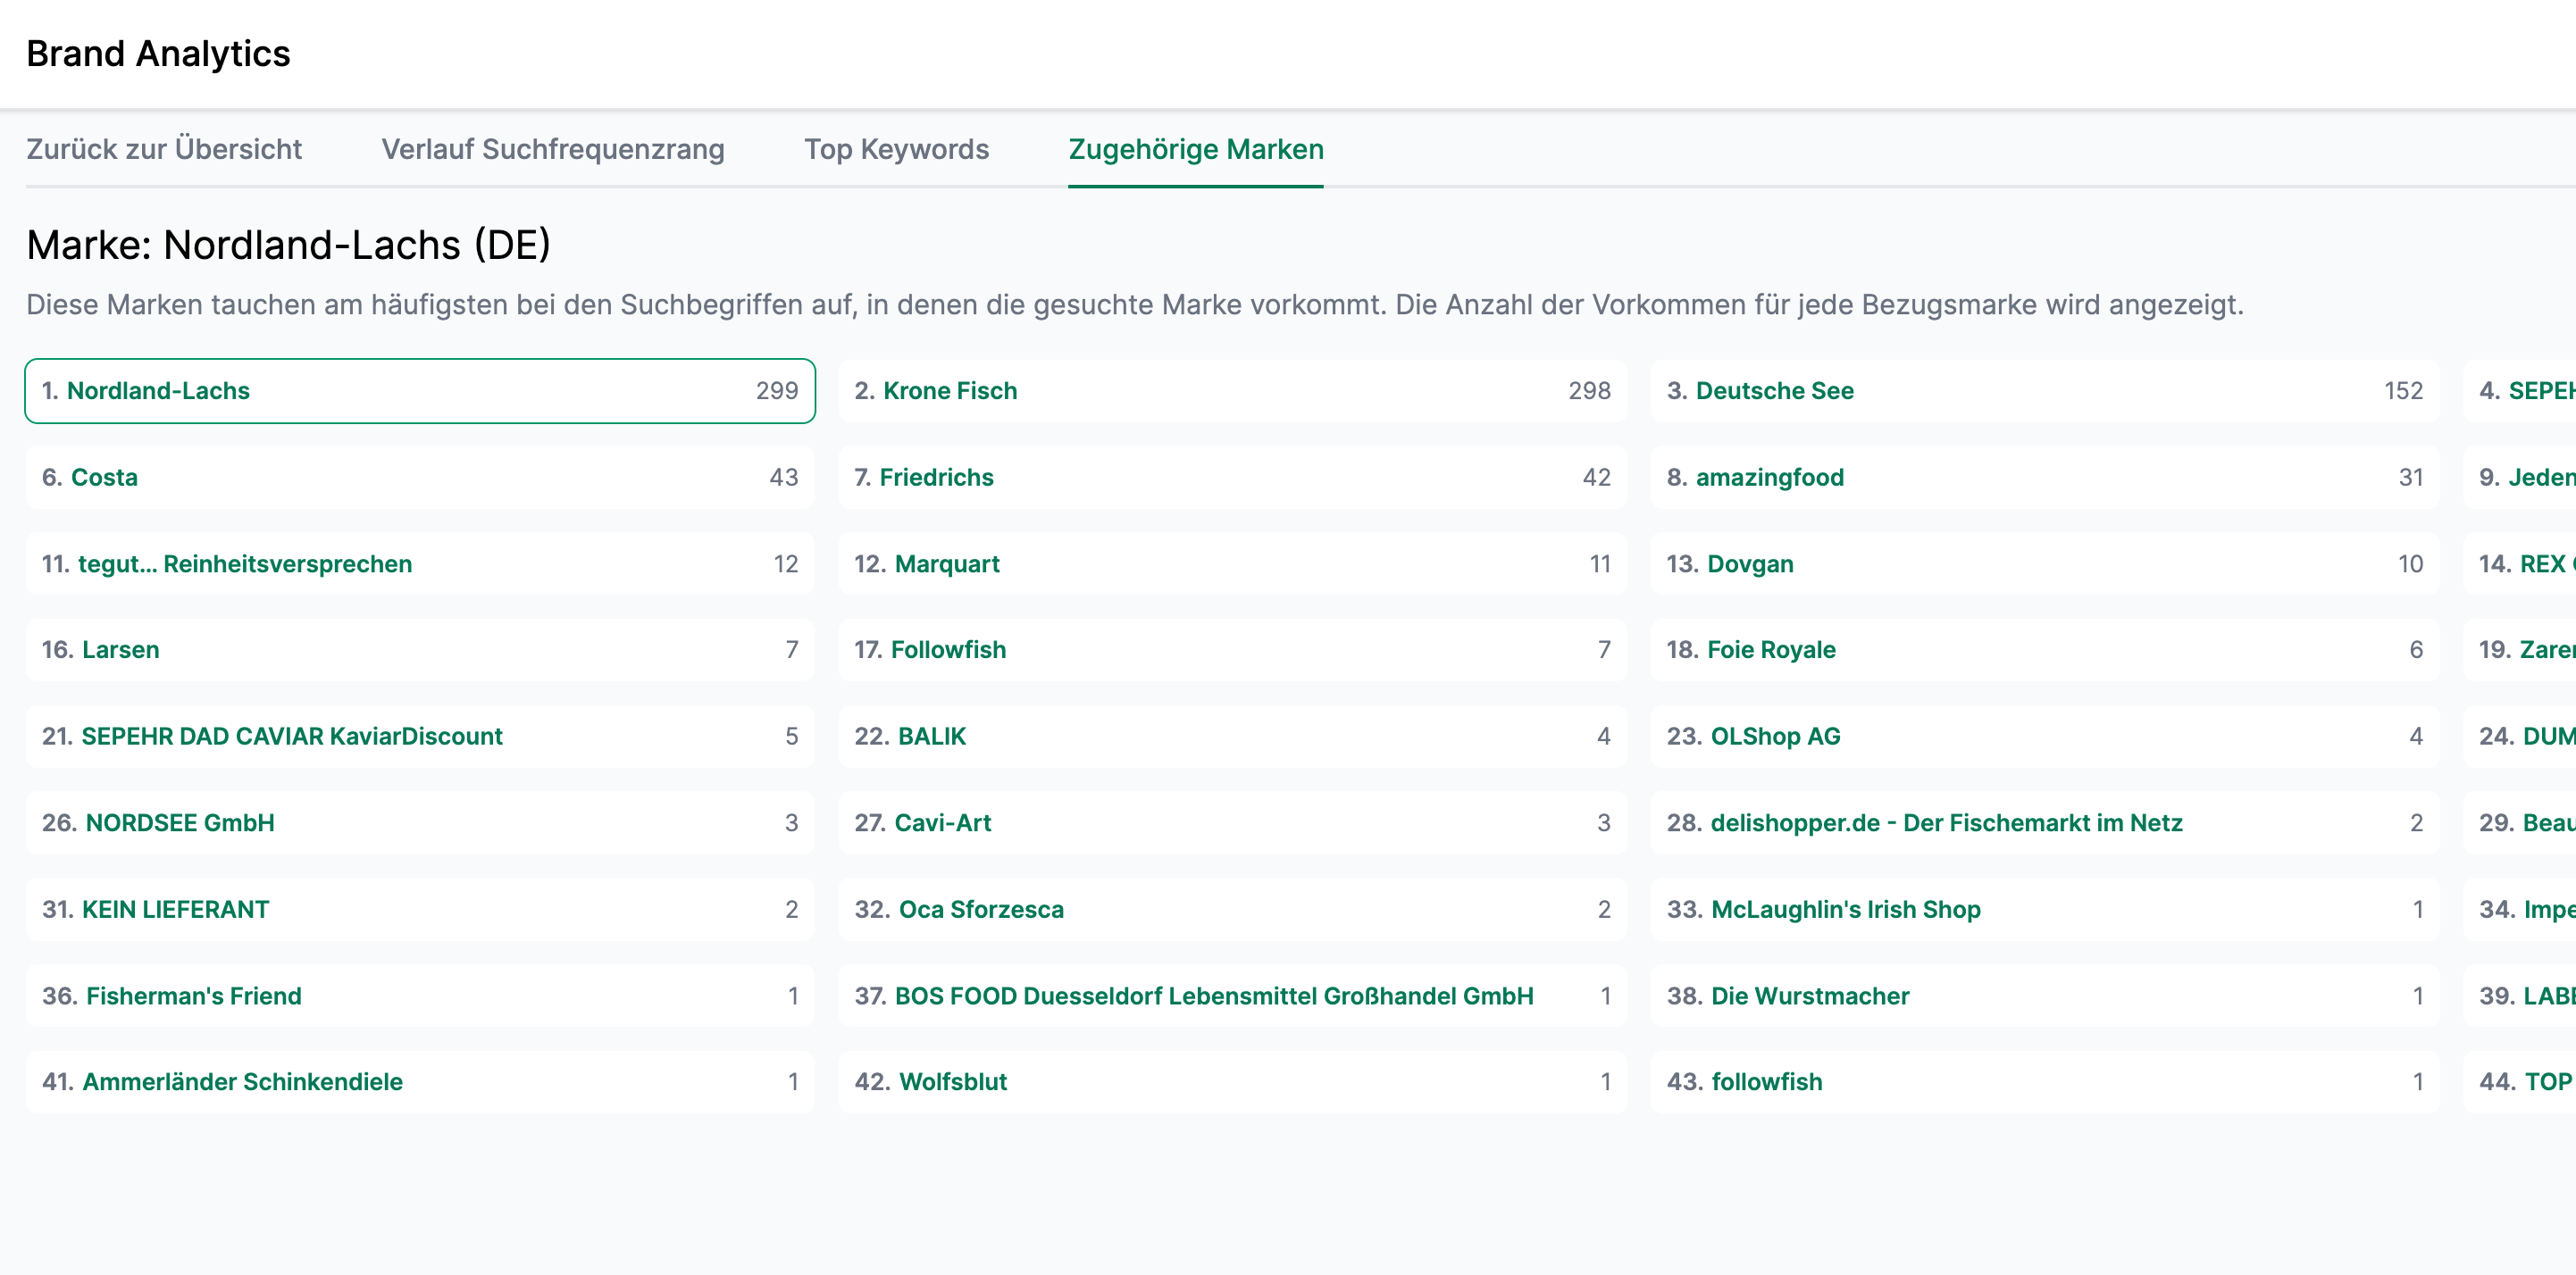The height and width of the screenshot is (1275, 2576).
Task: Open brand 36. Fisherman's Friend
Action: coord(420,996)
